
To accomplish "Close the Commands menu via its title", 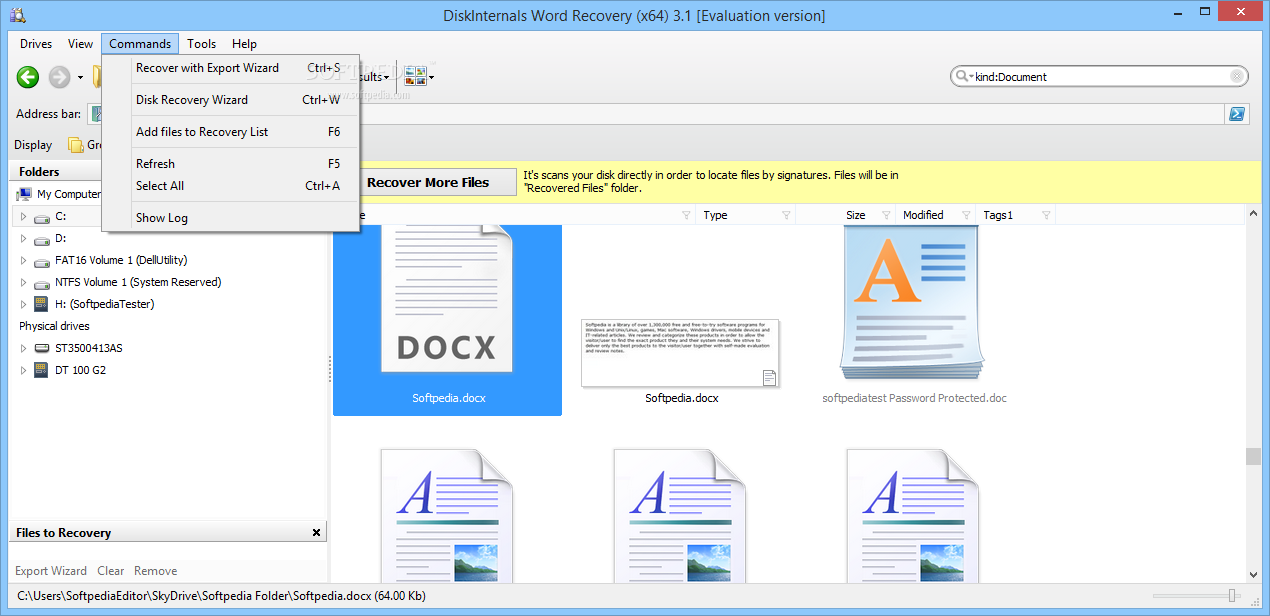I will coord(140,44).
